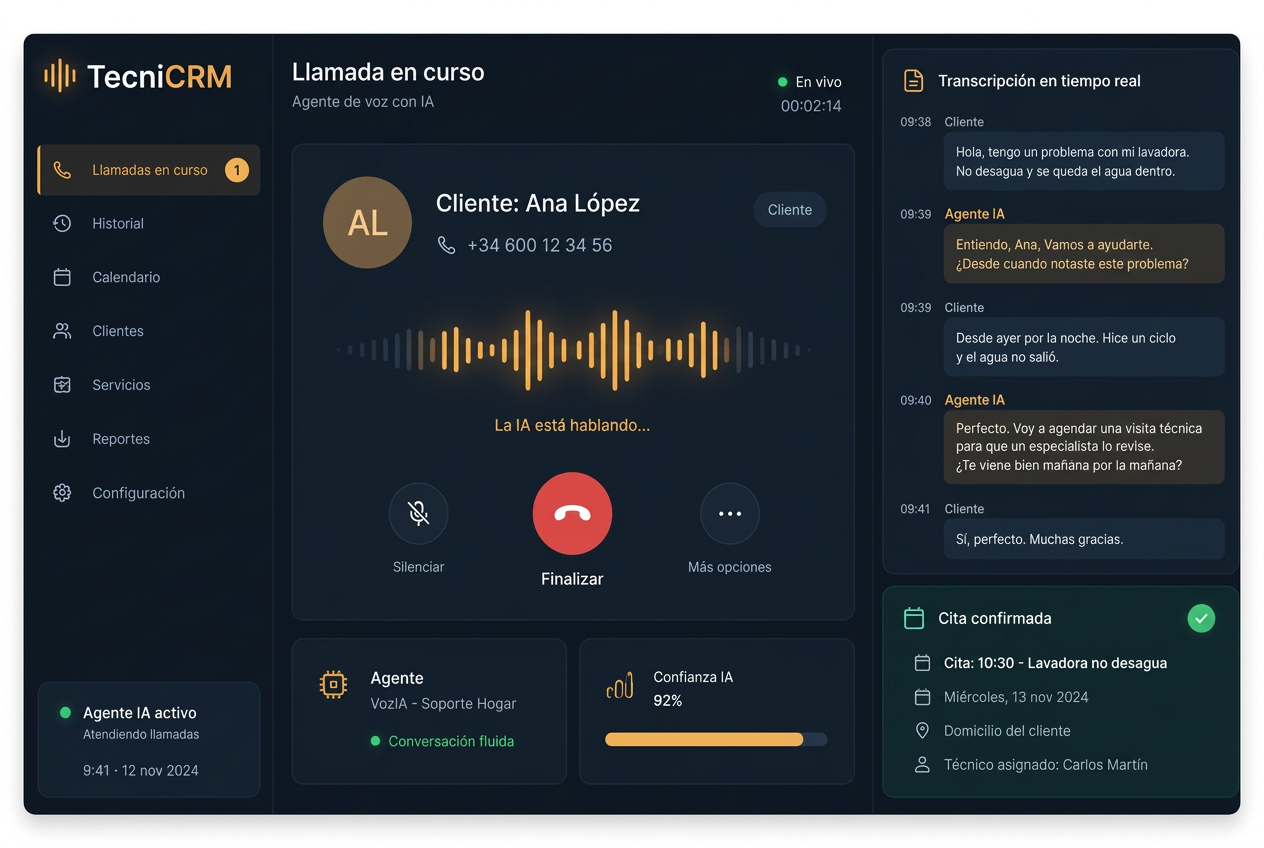Click 'La IA está hablando...' status text
Screen dimensions: 1264x848
point(572,425)
